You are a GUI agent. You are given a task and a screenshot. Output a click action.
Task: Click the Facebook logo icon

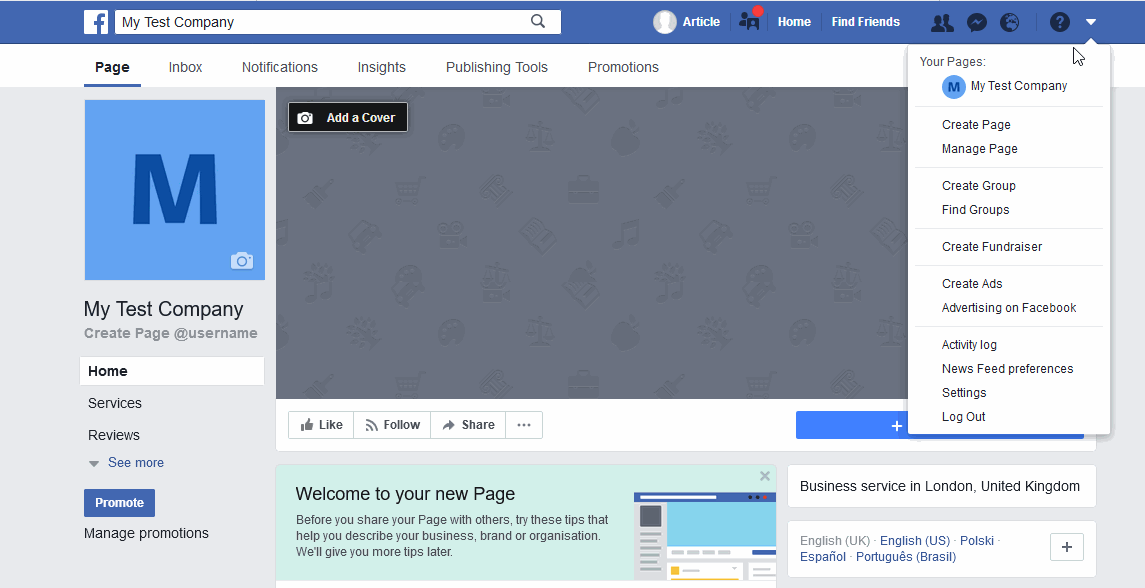96,22
